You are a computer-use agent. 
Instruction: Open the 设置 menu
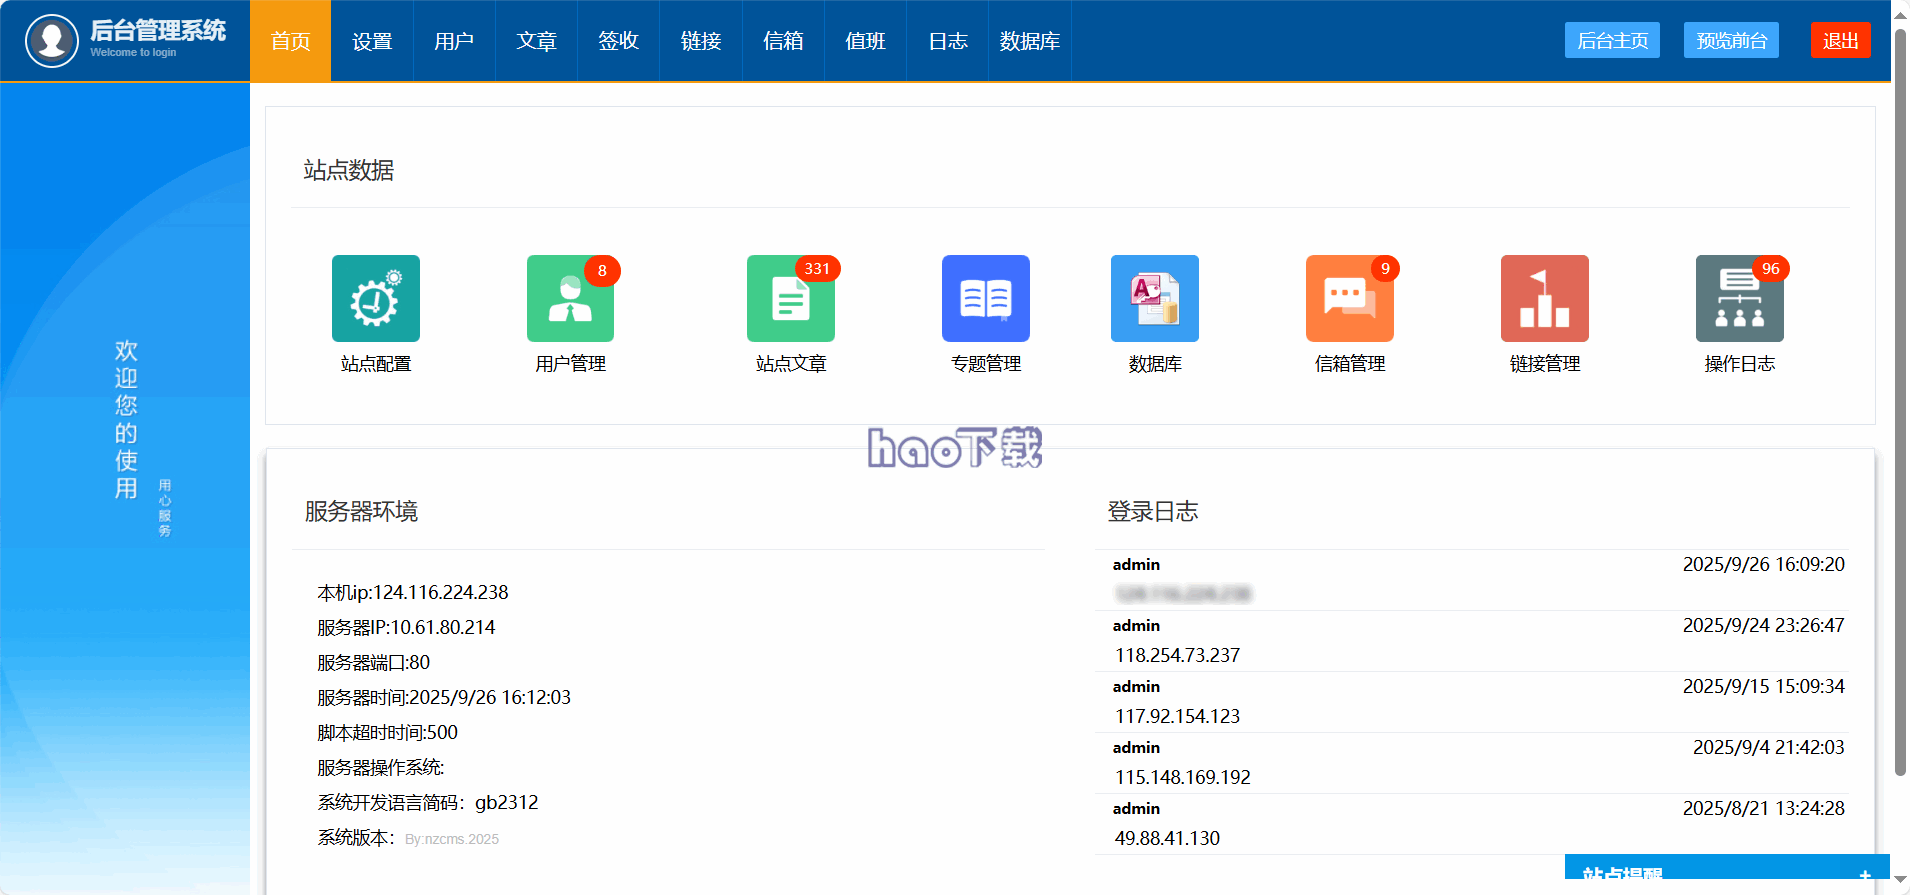[372, 41]
